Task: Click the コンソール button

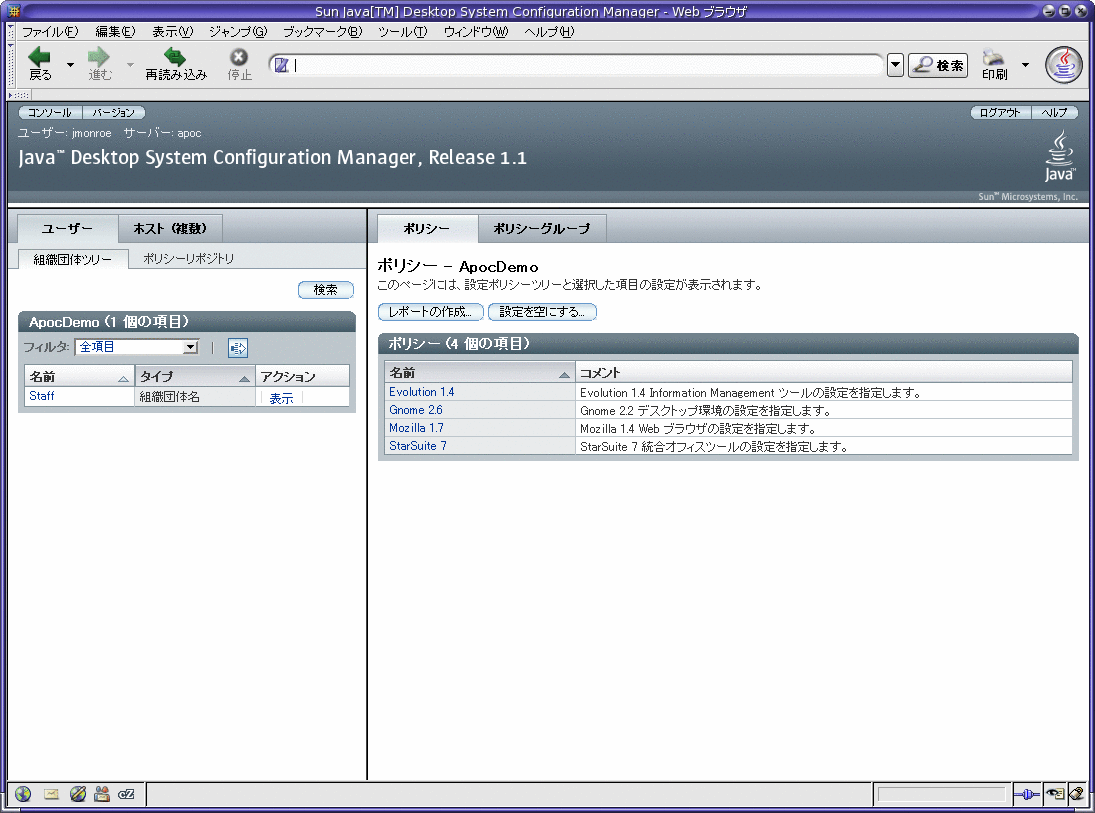Action: (50, 112)
